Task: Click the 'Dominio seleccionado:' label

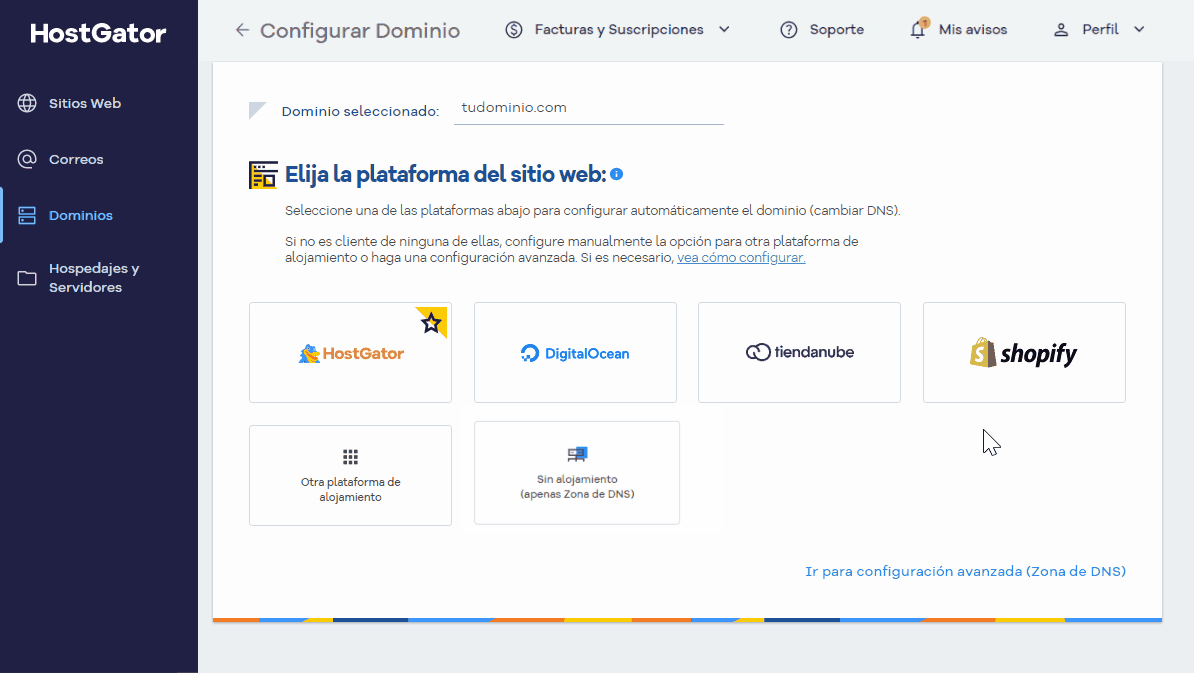Action: (360, 111)
